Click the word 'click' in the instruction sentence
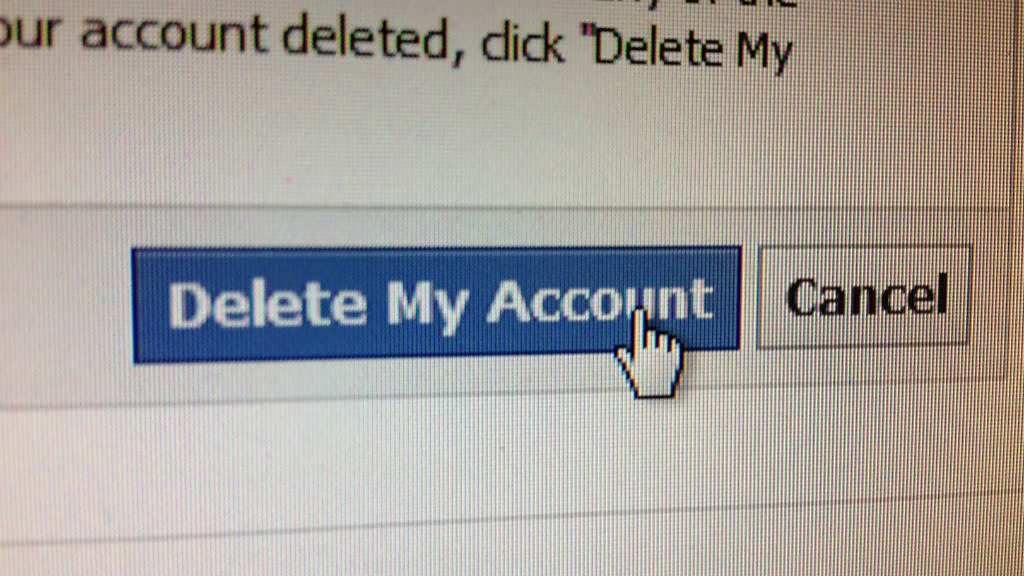1024x576 pixels. [522, 44]
